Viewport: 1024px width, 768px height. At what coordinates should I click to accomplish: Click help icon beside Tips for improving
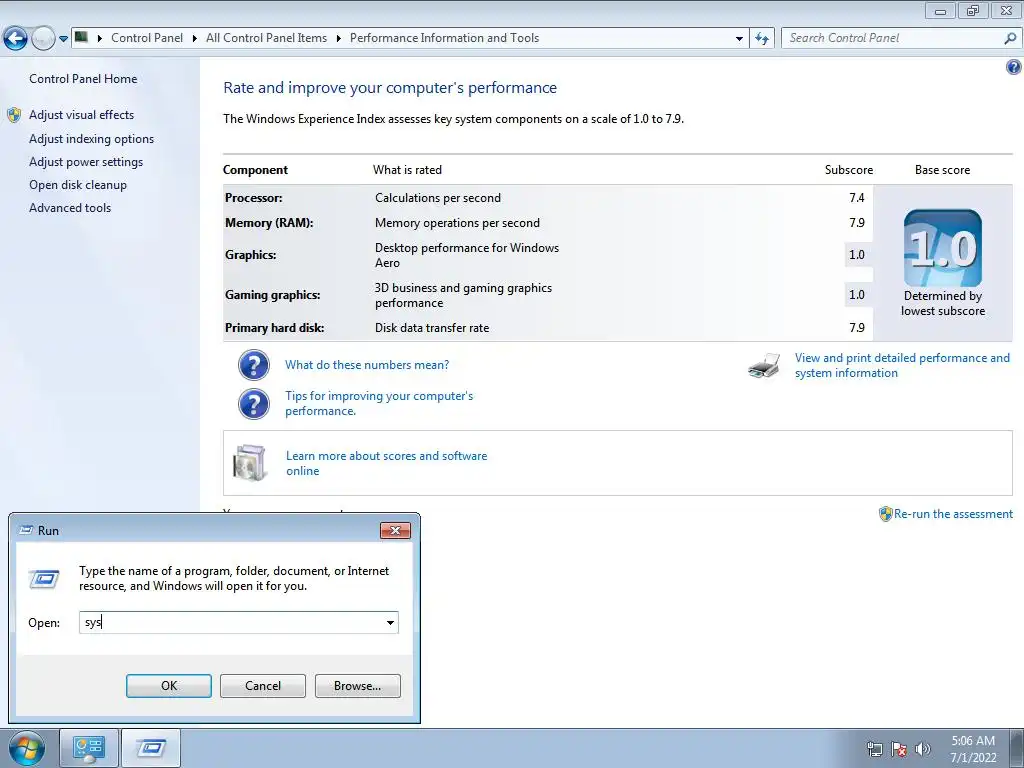point(254,404)
